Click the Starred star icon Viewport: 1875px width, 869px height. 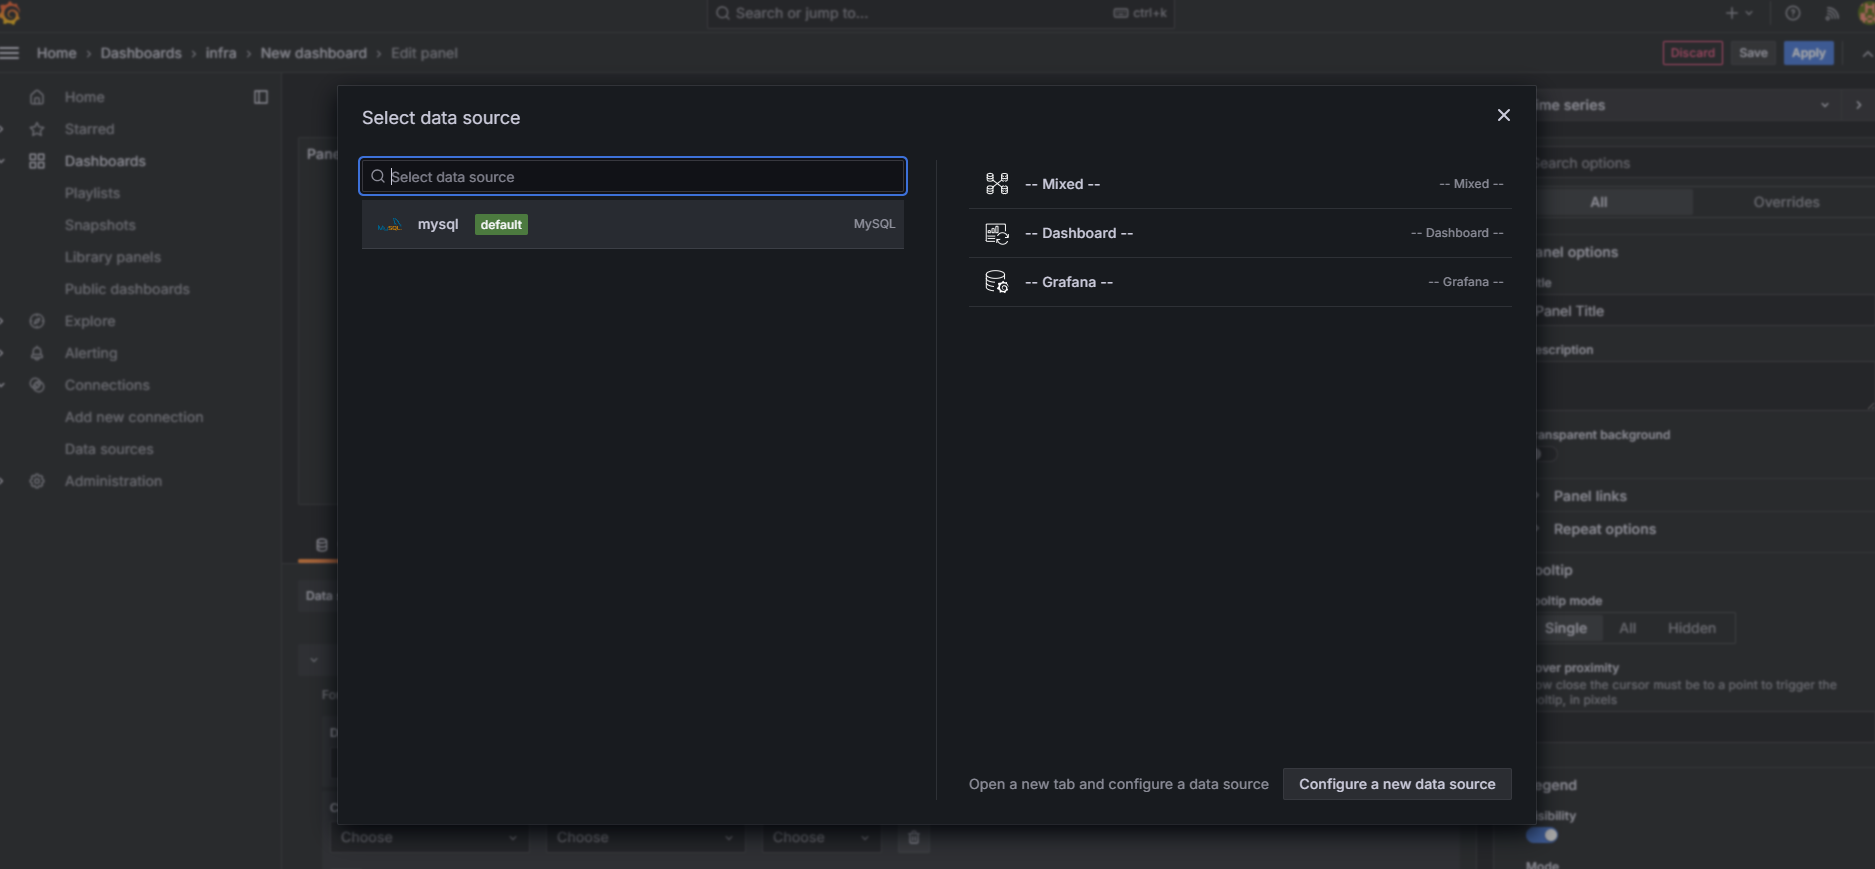point(37,129)
